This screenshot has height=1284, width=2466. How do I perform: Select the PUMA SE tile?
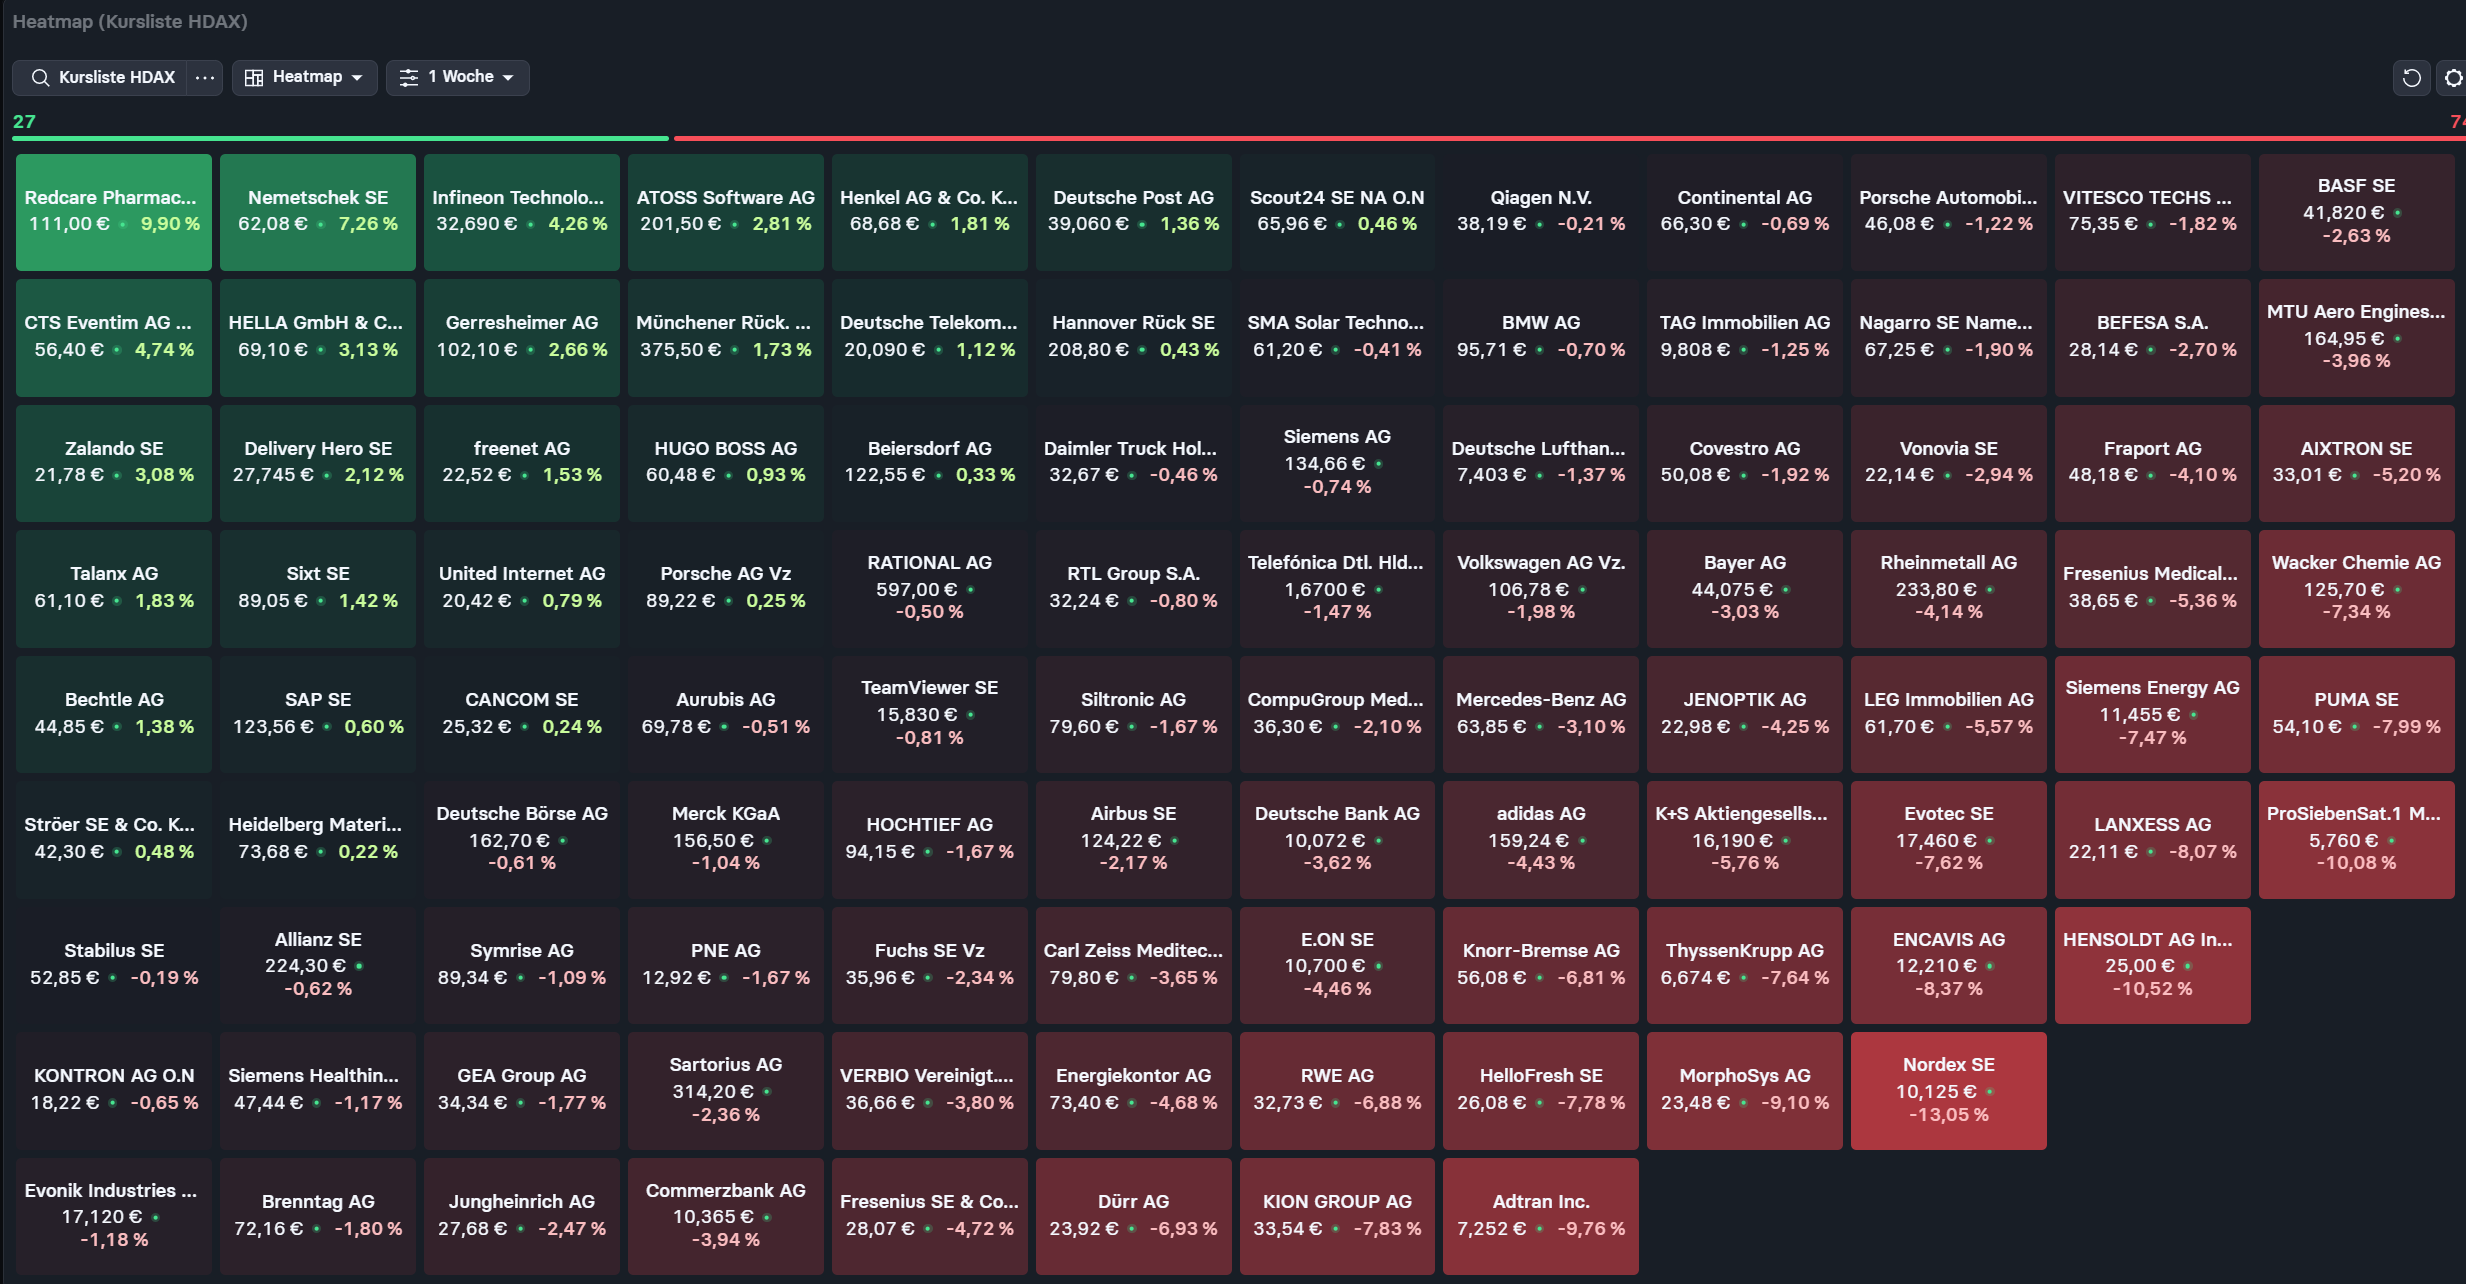point(2356,714)
